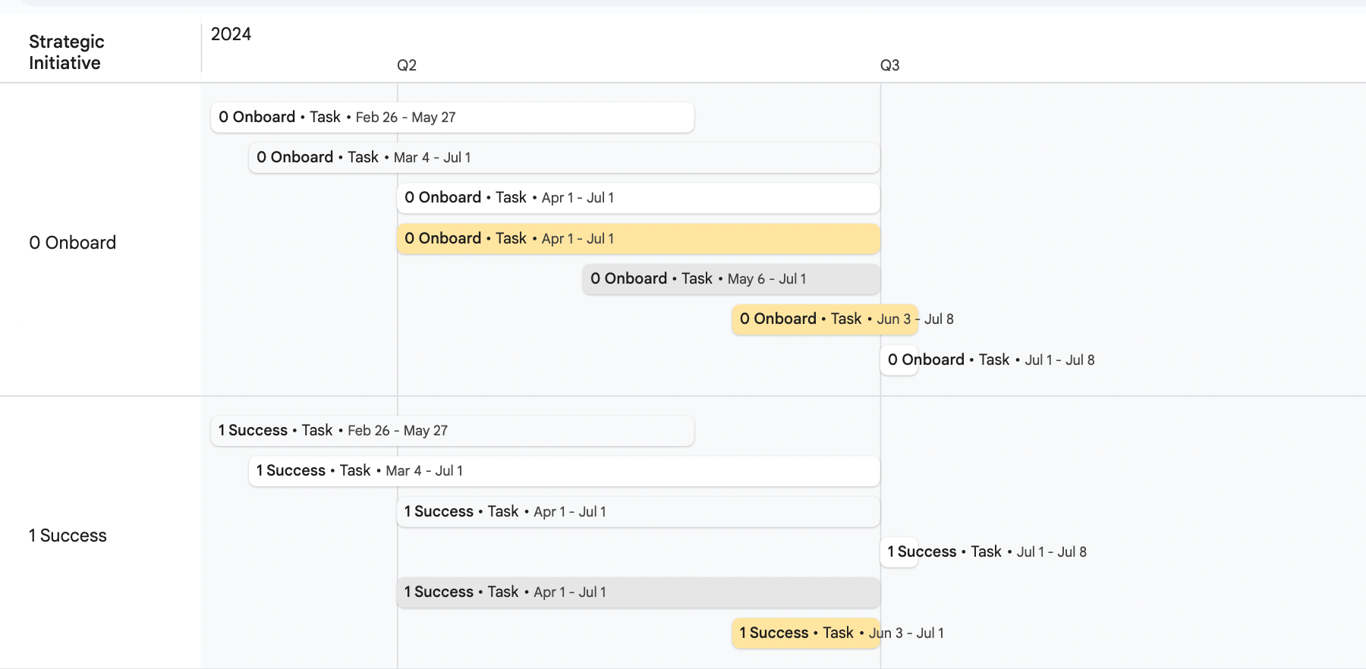The image size is (1366, 669).
Task: Open the 0 Onboard task Jul 1 - Jul 8
Action: click(899, 360)
